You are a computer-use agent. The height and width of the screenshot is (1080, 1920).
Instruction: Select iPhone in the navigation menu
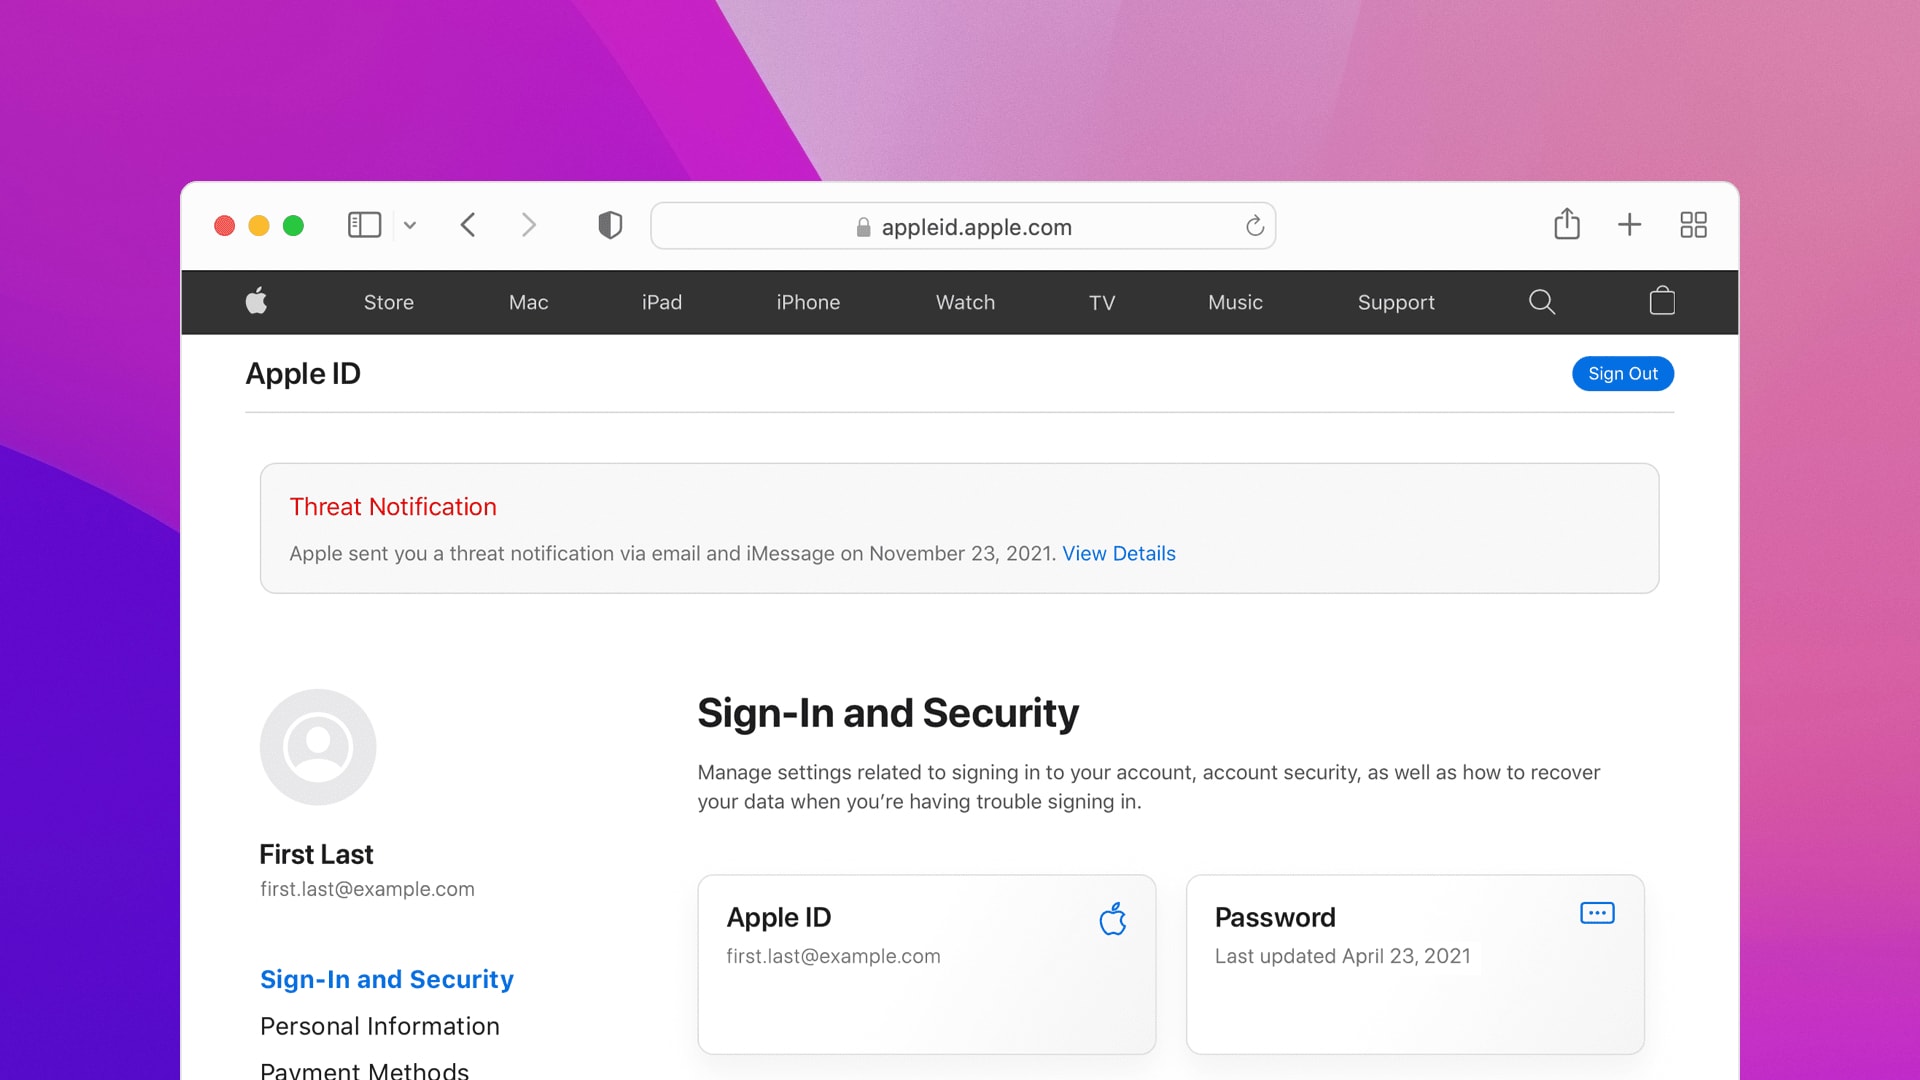808,302
